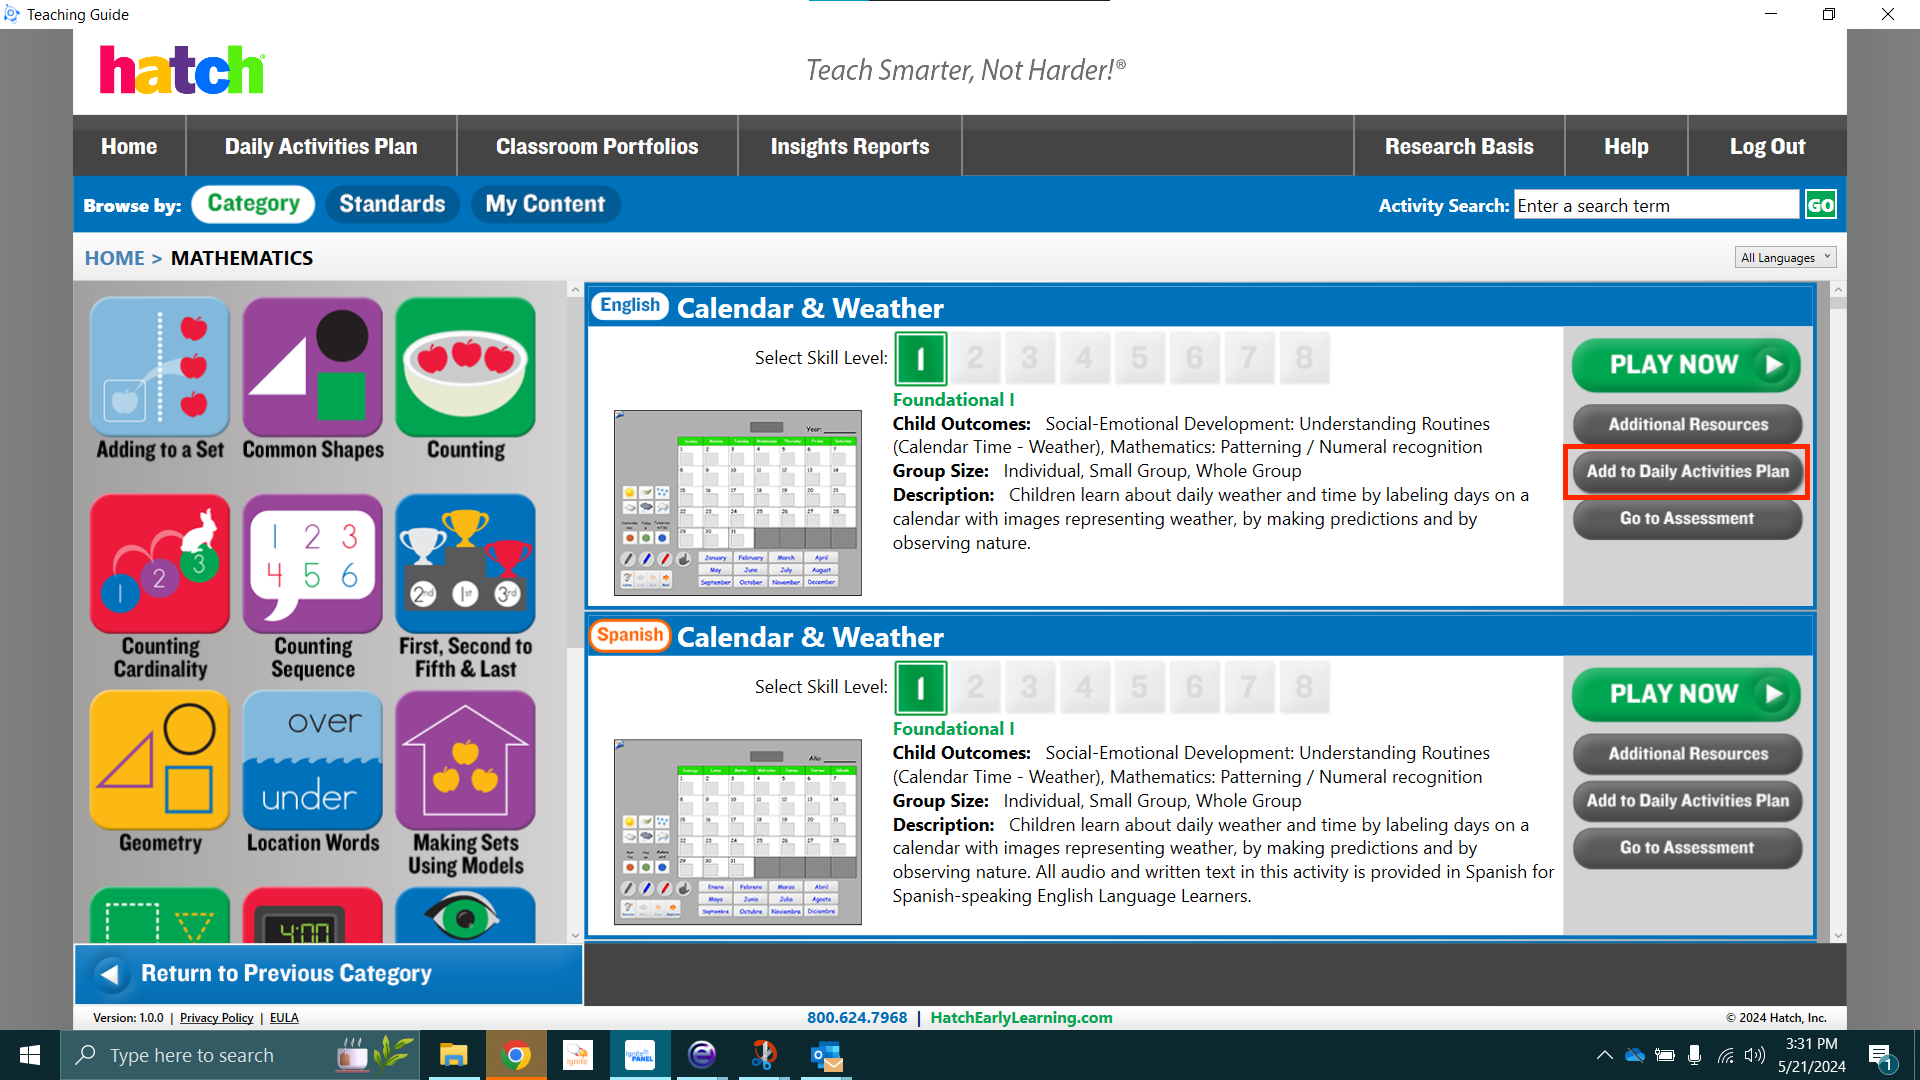Add Spanish activity to Daily Activities Plan
This screenshot has width=1920, height=1080.
(x=1687, y=800)
